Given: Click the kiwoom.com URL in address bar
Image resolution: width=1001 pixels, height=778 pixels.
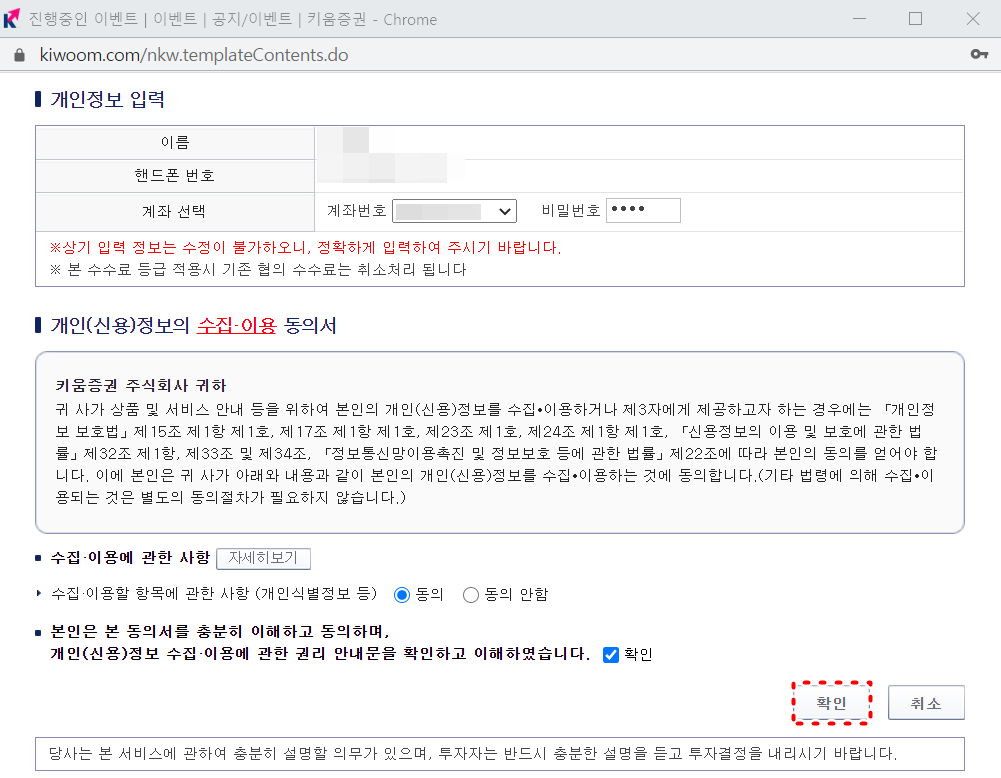Looking at the screenshot, I should tap(193, 55).
